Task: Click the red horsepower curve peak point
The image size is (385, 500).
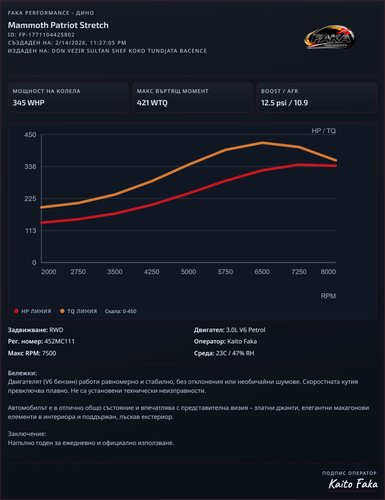Action: pos(299,165)
